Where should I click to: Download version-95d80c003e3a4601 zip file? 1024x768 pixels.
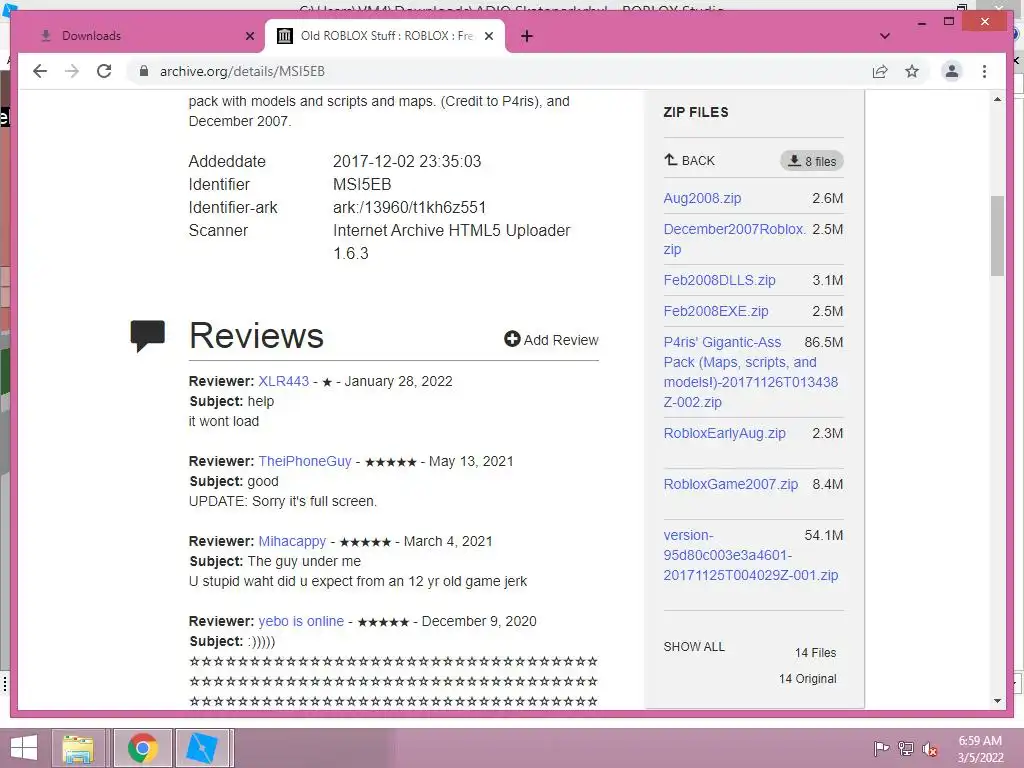[x=750, y=555]
